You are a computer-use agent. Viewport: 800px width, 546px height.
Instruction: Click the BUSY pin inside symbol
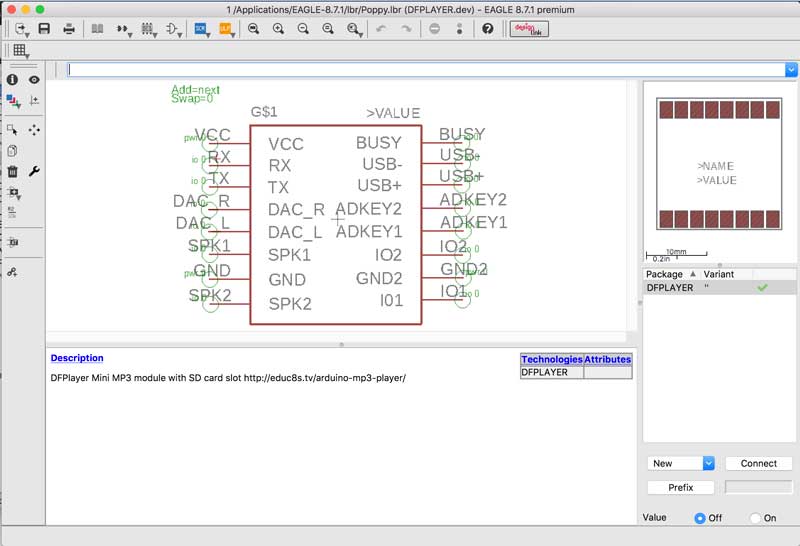(379, 142)
